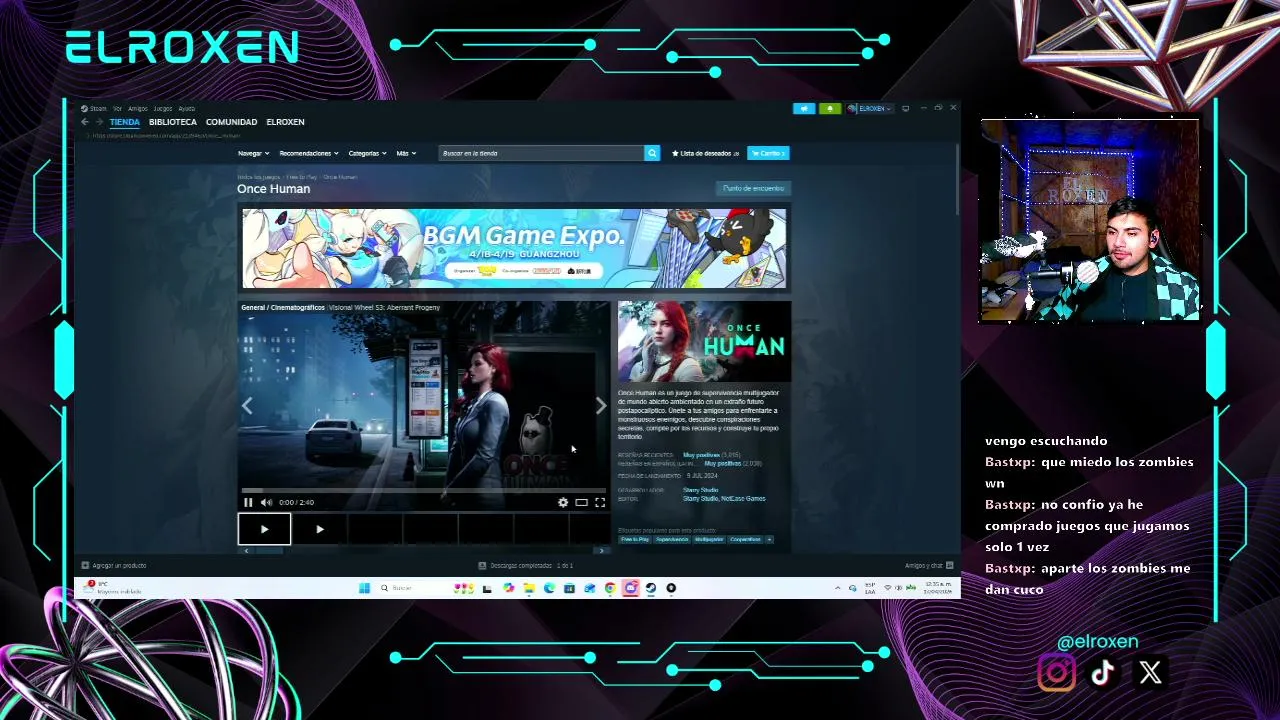
Task: Open the Starry Studio developer link
Action: click(701, 490)
